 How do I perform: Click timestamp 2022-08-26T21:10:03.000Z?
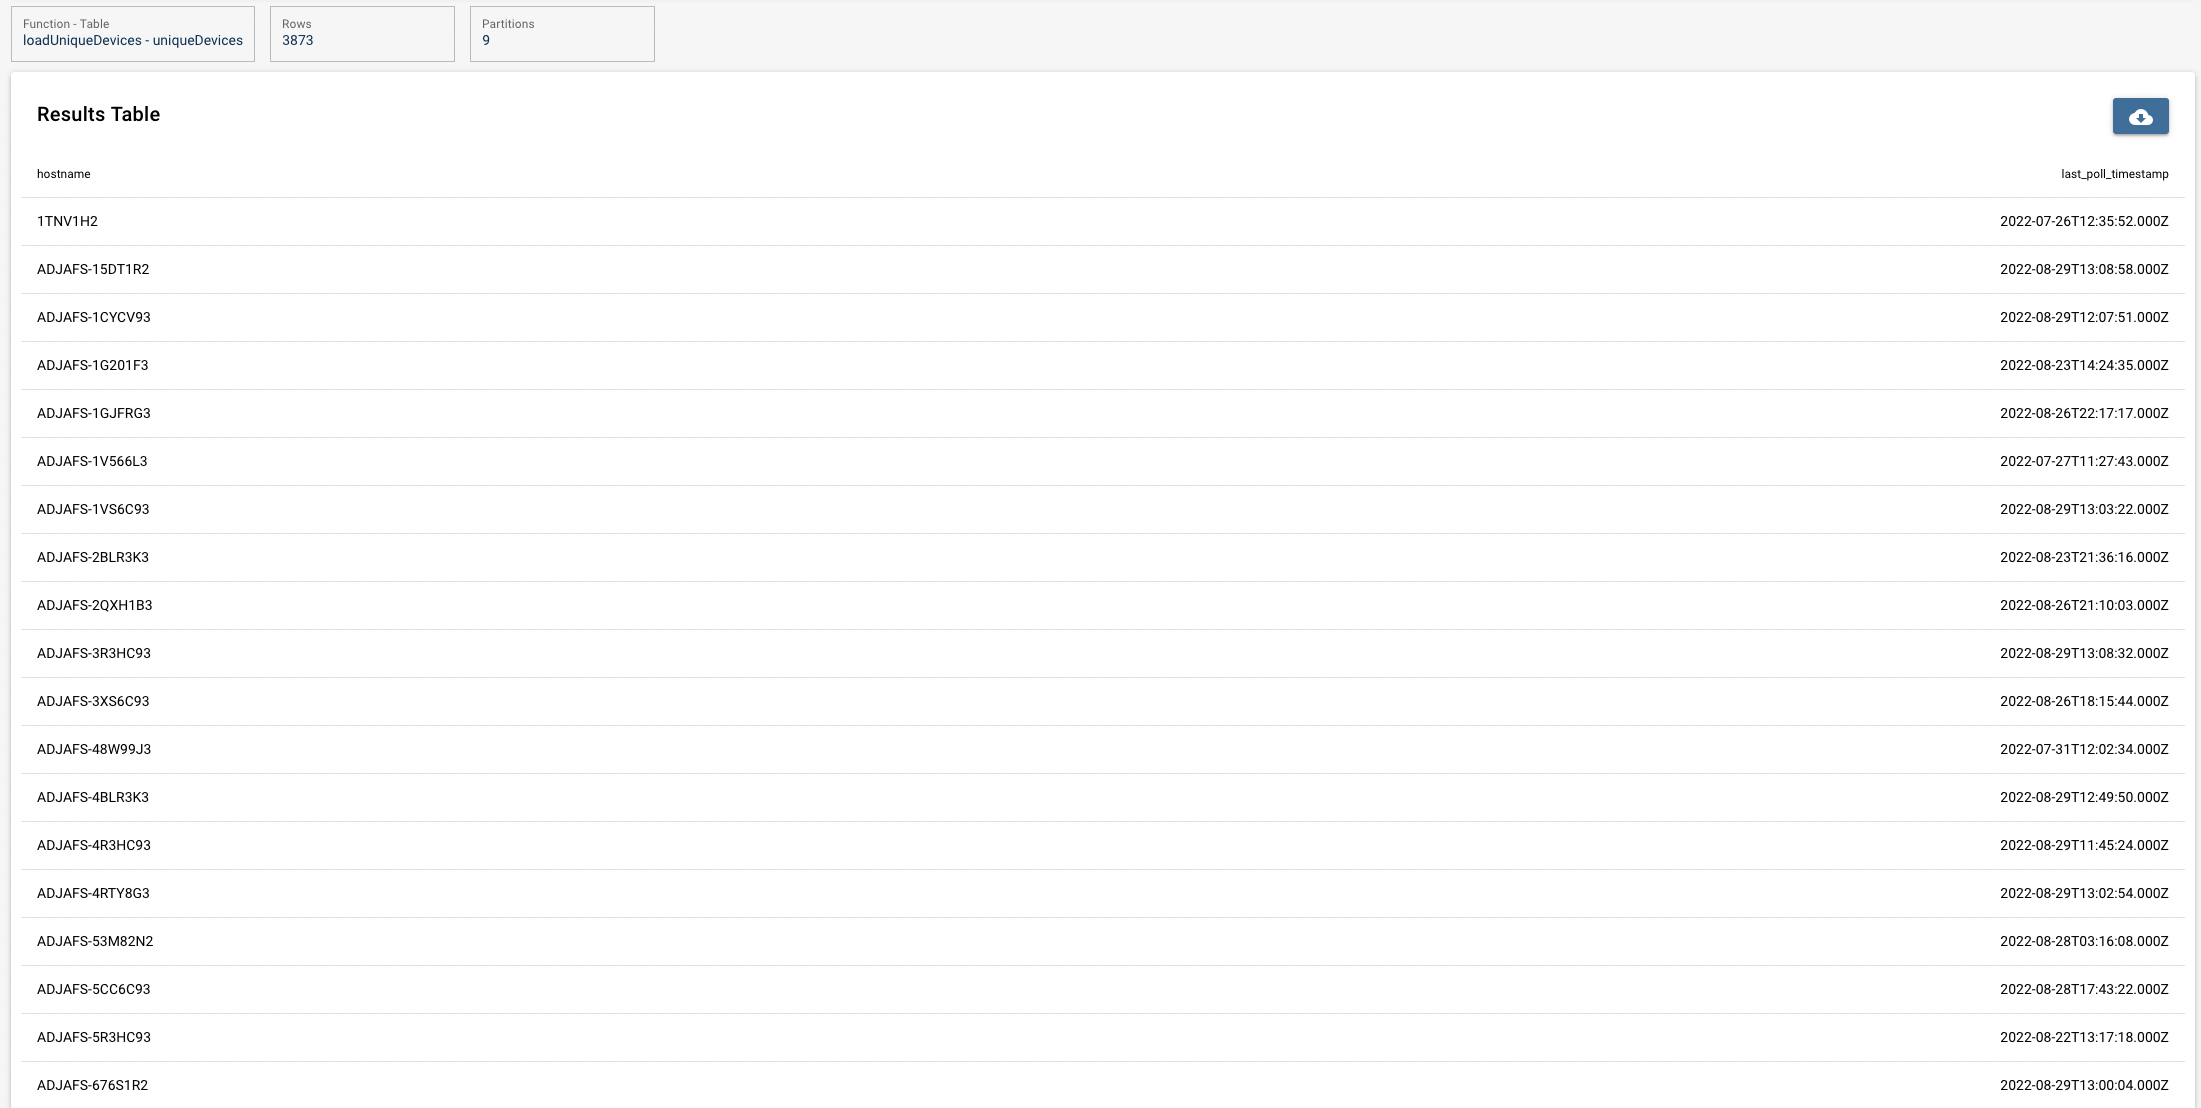[2084, 606]
